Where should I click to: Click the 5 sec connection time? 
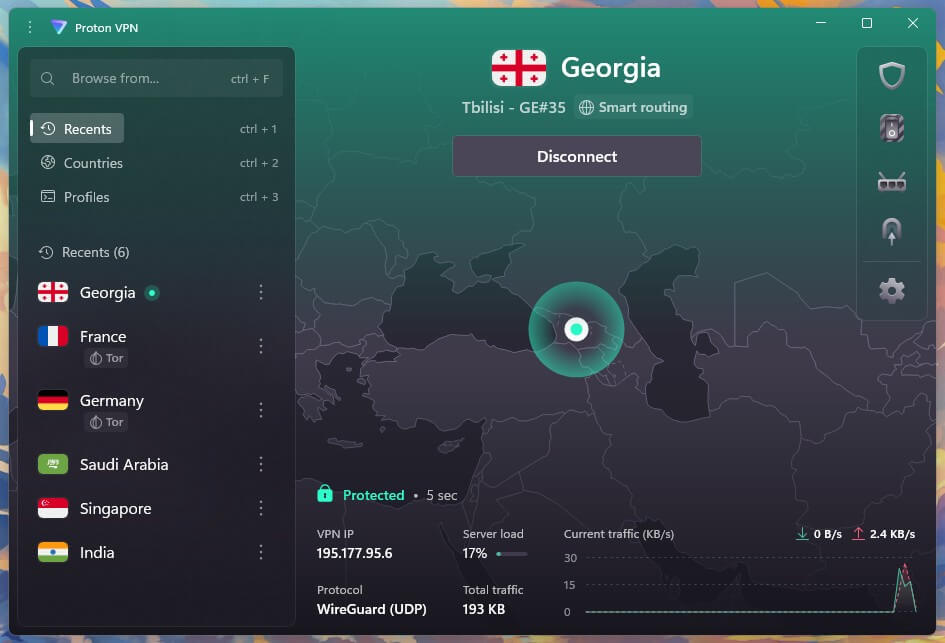(442, 495)
